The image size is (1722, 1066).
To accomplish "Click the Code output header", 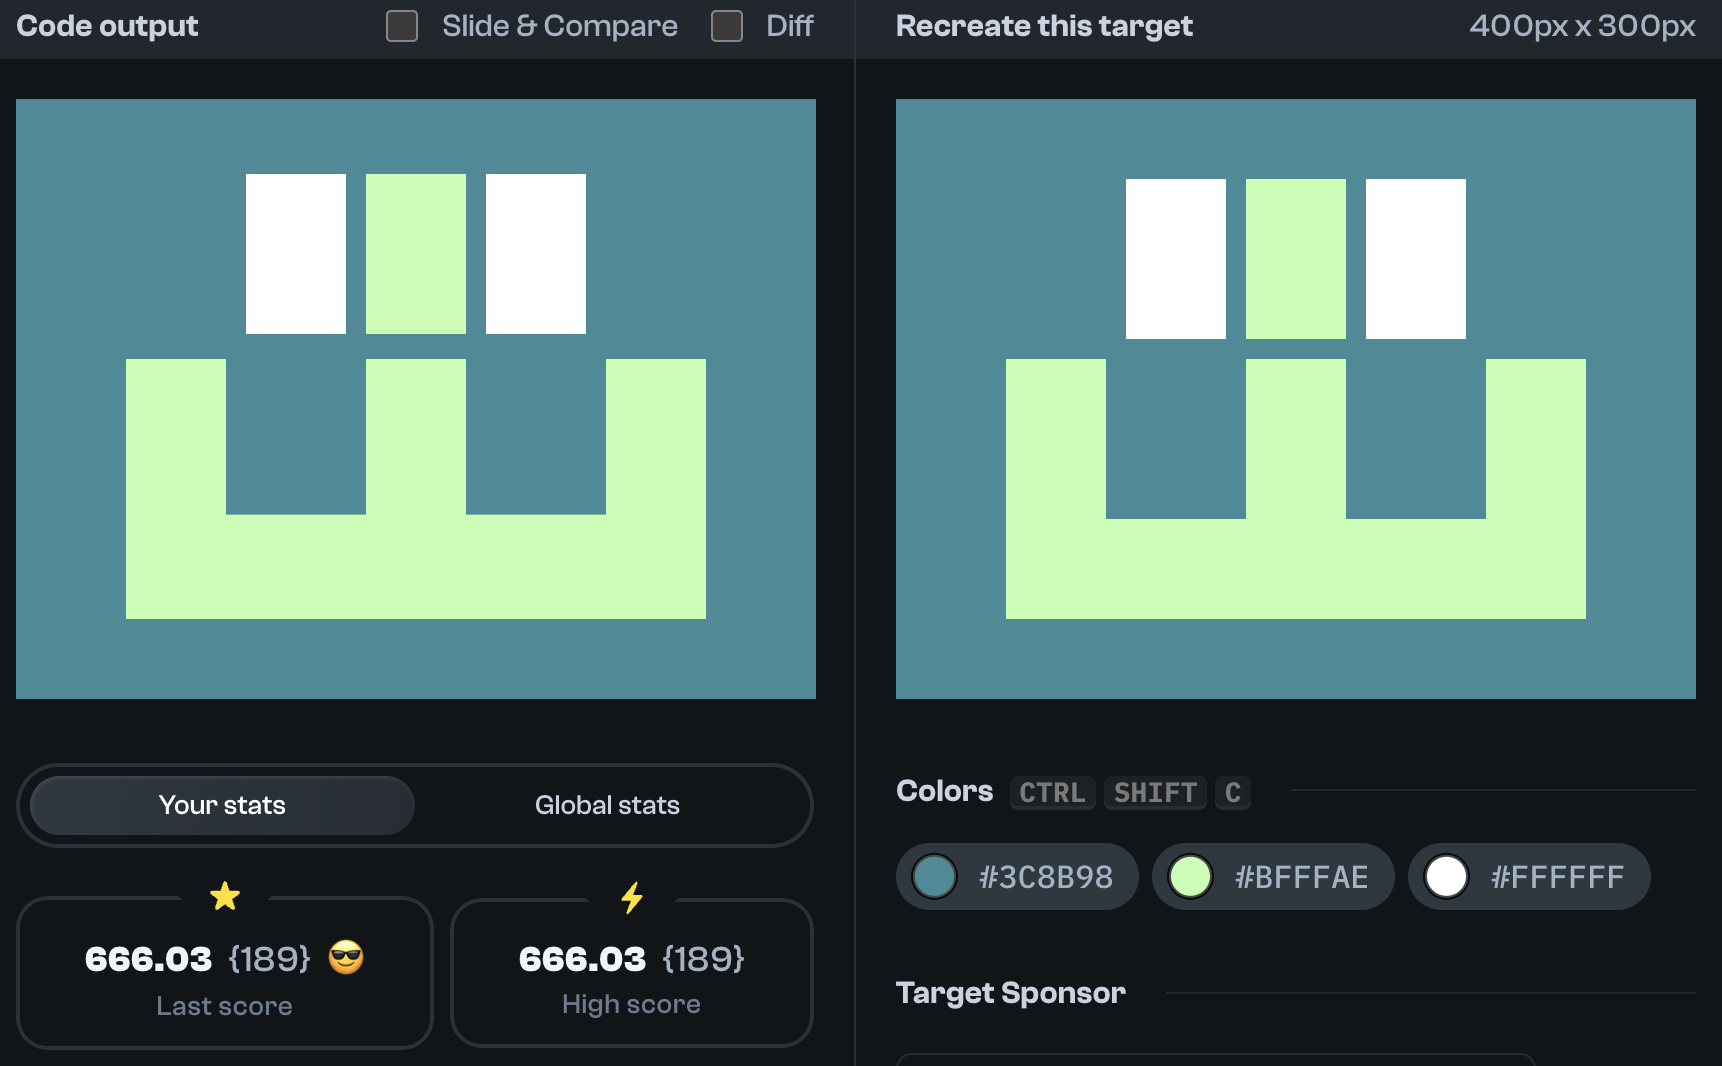I will pyautogui.click(x=106, y=26).
